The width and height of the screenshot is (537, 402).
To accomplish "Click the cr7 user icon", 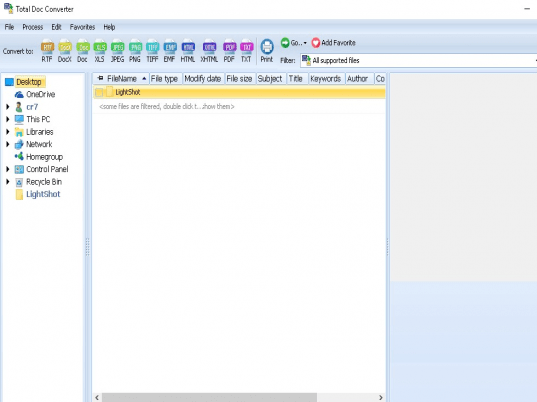I will [19, 107].
